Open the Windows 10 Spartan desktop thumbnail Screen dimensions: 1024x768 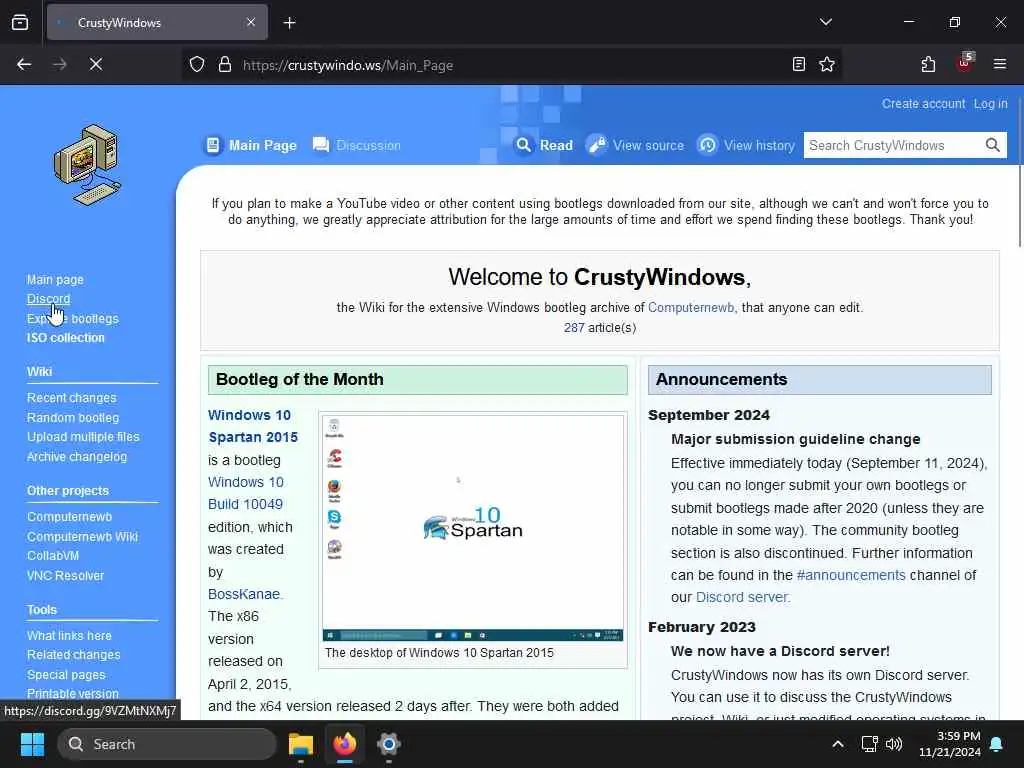[x=473, y=528]
